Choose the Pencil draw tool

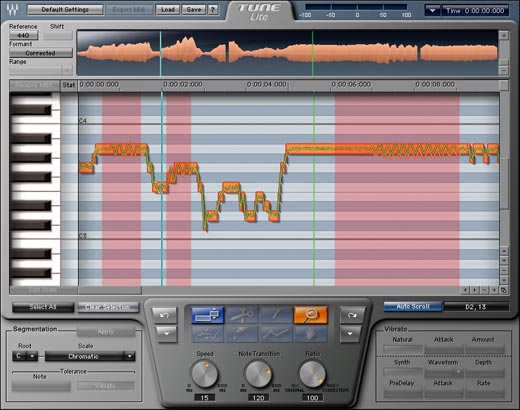click(x=276, y=315)
